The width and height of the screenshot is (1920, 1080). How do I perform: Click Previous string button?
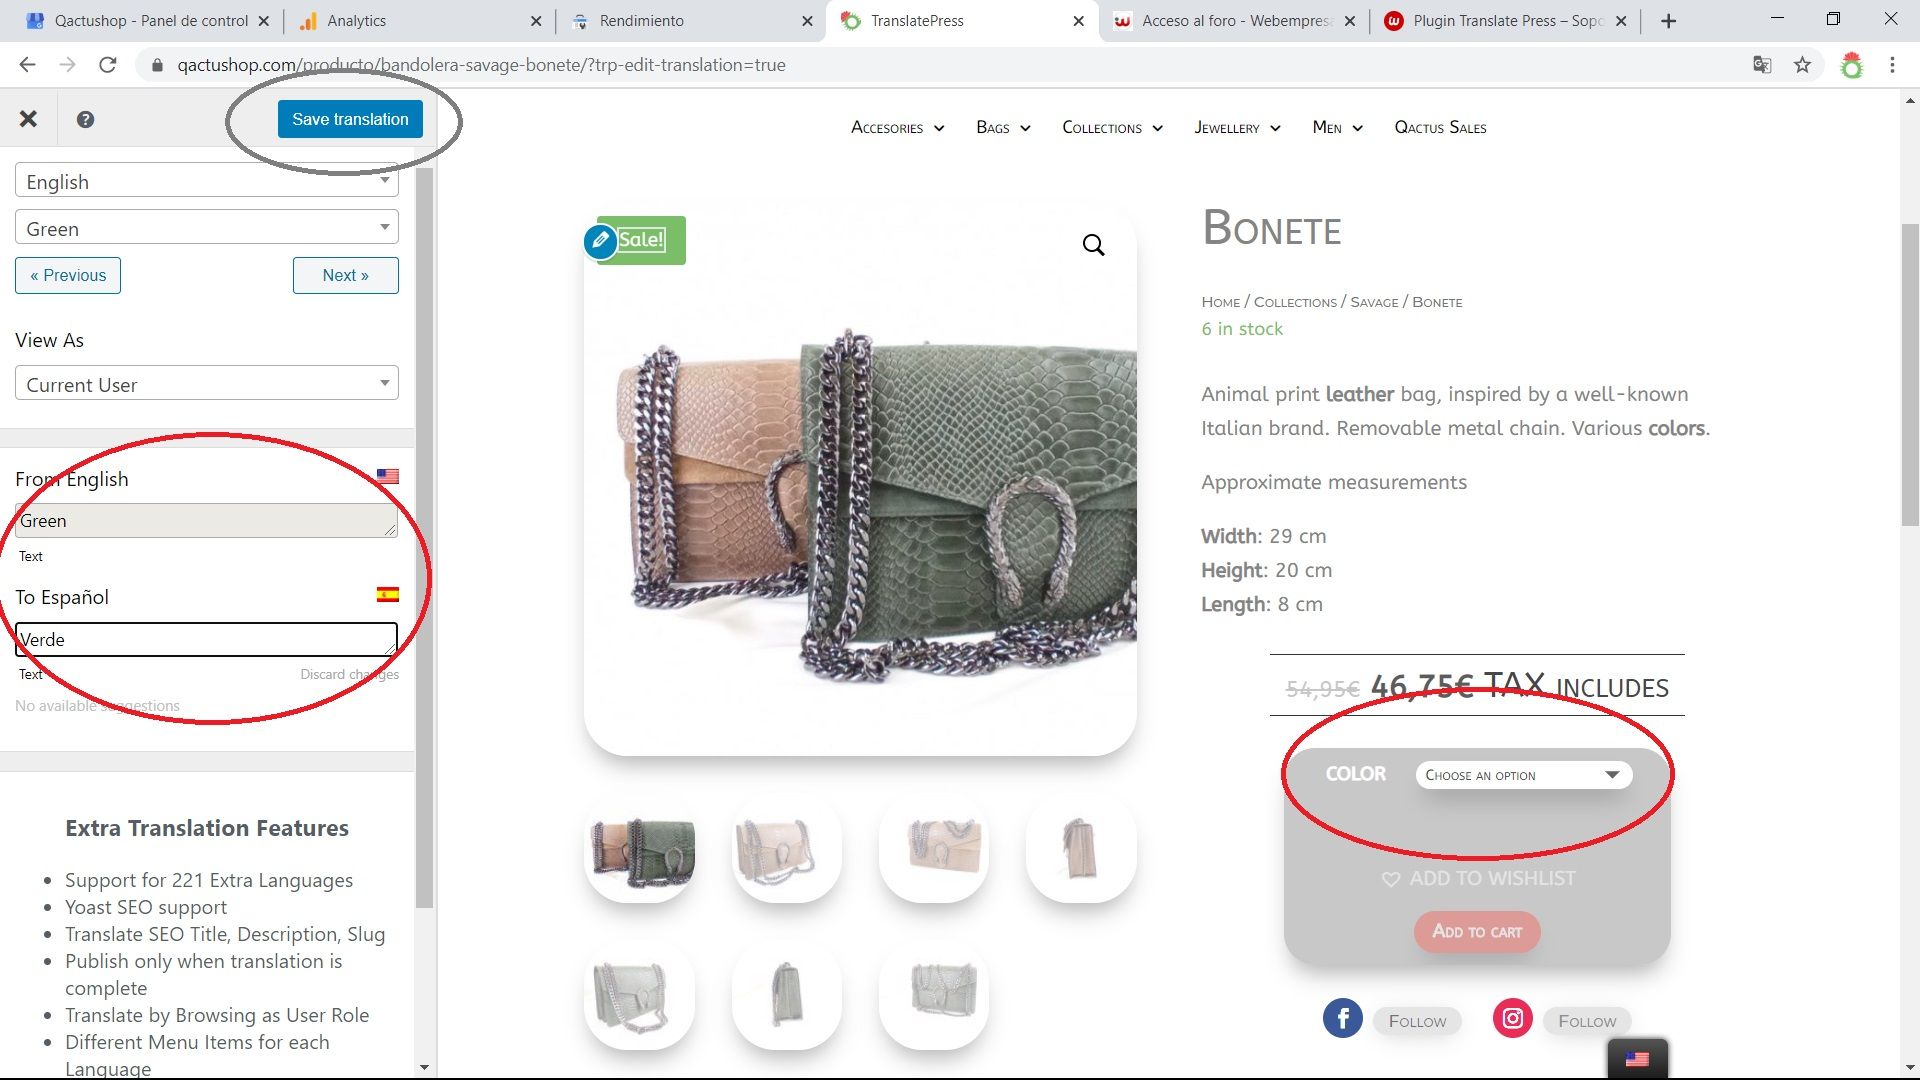click(x=68, y=275)
